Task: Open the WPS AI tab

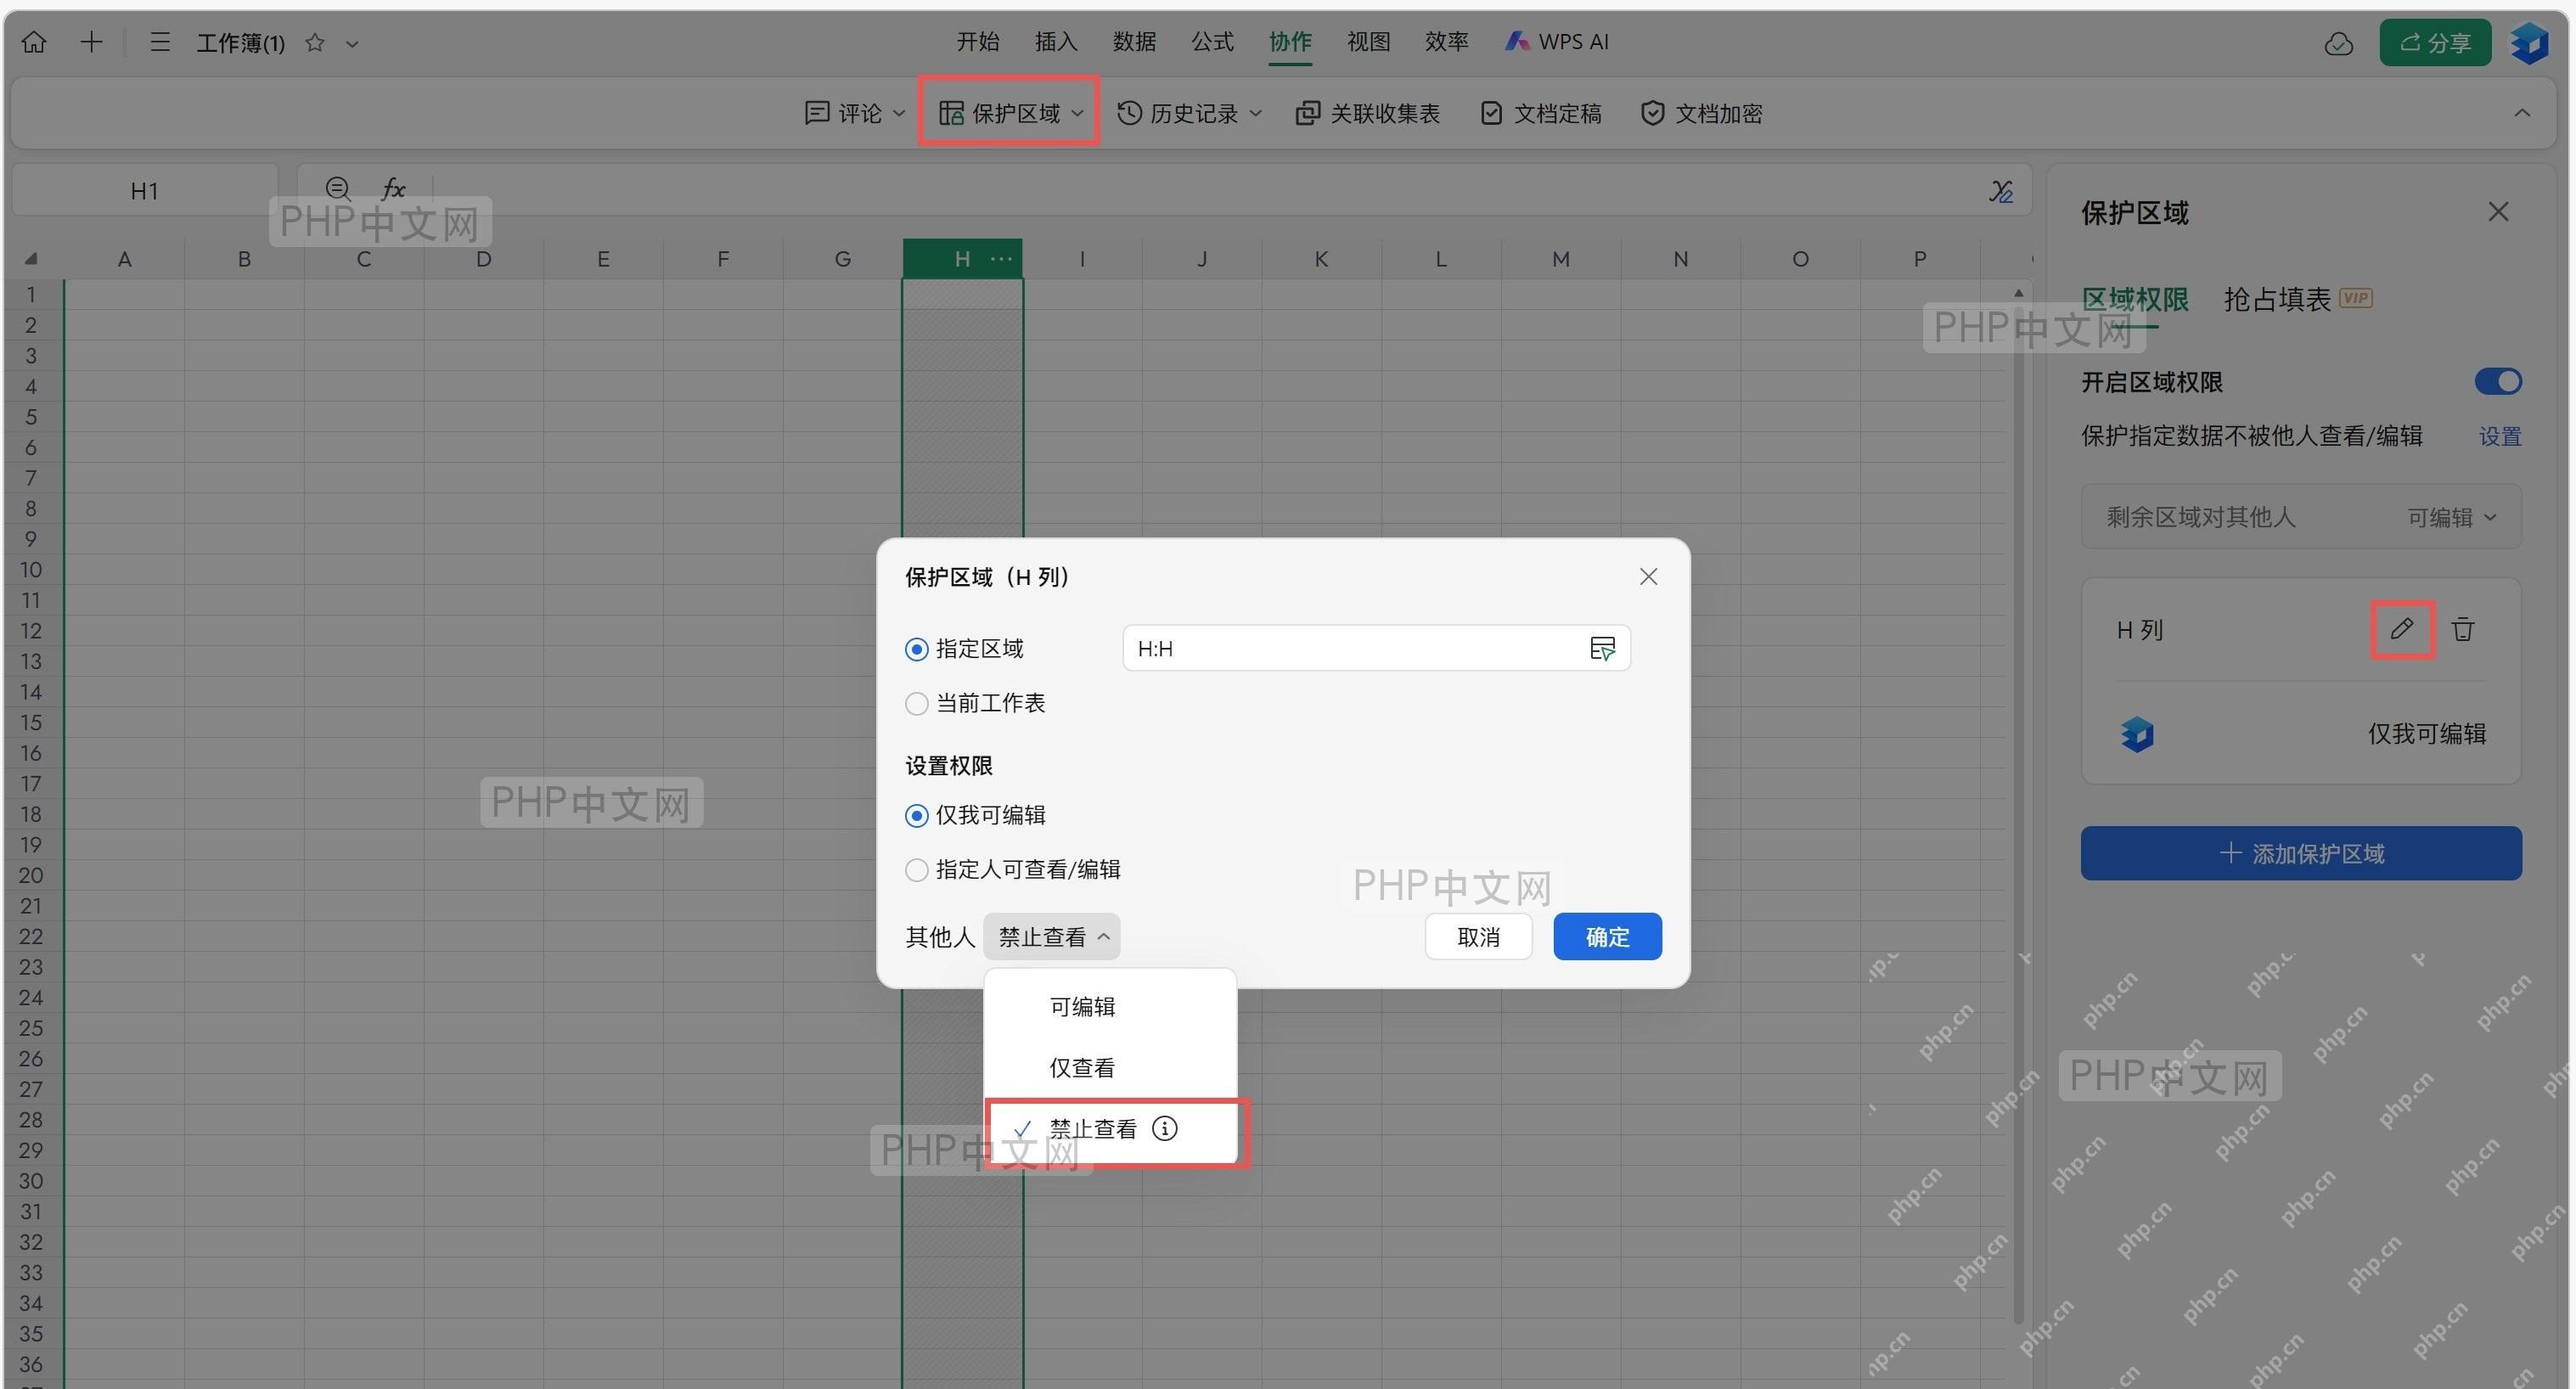Action: [1556, 42]
